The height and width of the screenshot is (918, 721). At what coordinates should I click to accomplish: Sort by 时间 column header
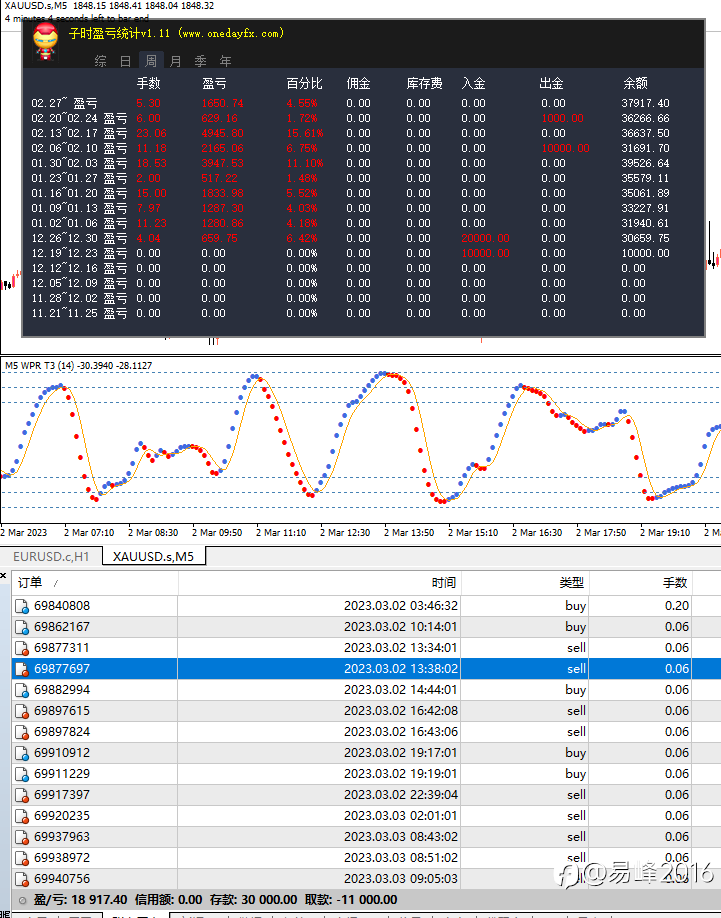pos(320,583)
